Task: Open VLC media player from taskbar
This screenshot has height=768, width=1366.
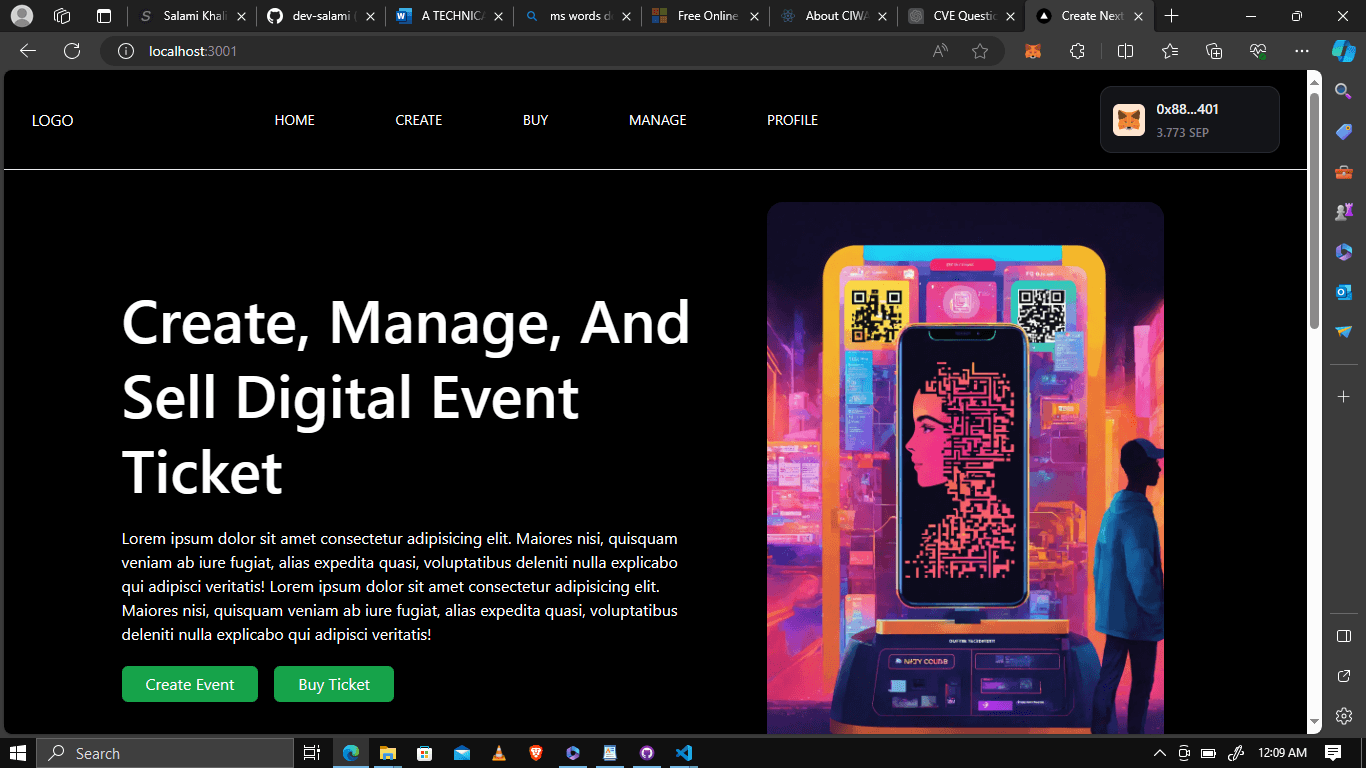Action: coord(498,752)
